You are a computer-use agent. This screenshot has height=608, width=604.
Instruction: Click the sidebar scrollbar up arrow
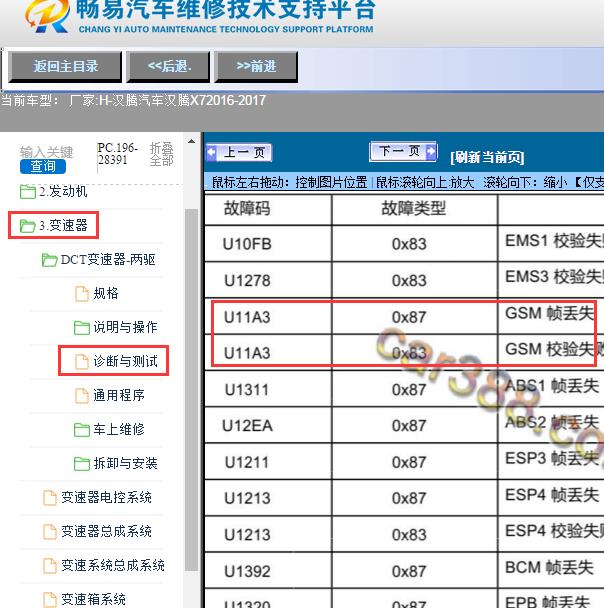click(x=192, y=141)
